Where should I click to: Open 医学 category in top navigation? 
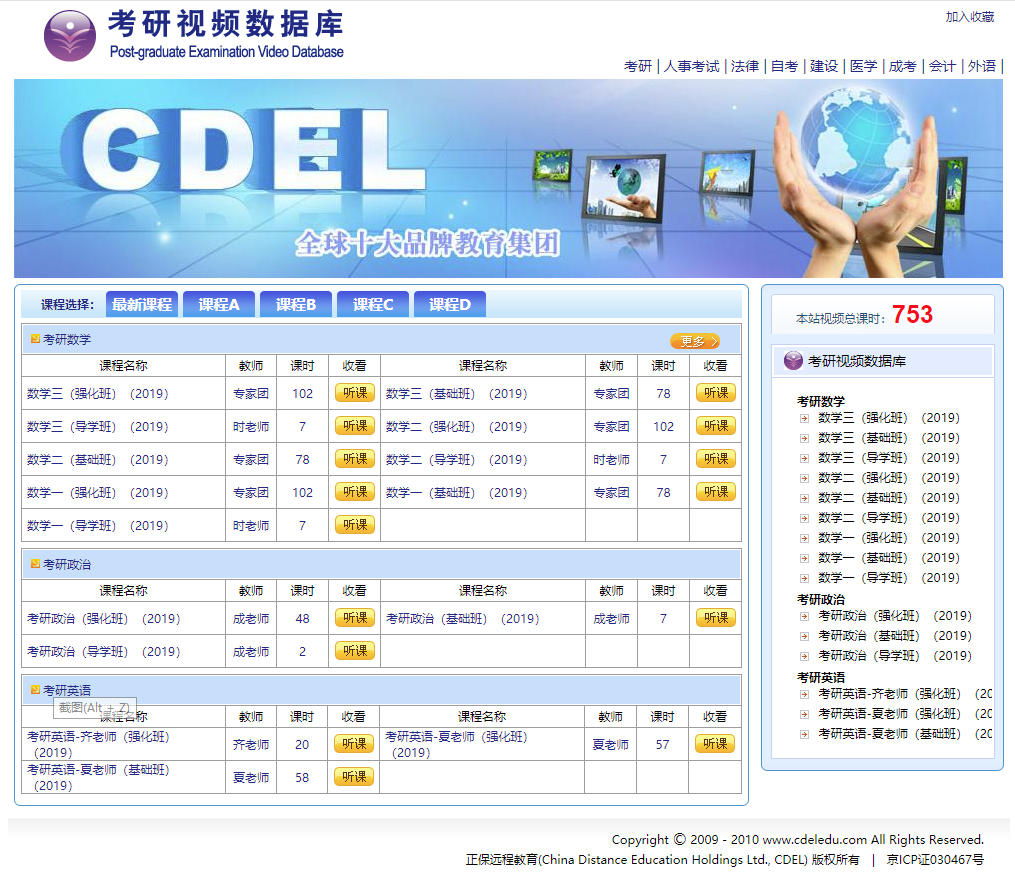click(863, 66)
